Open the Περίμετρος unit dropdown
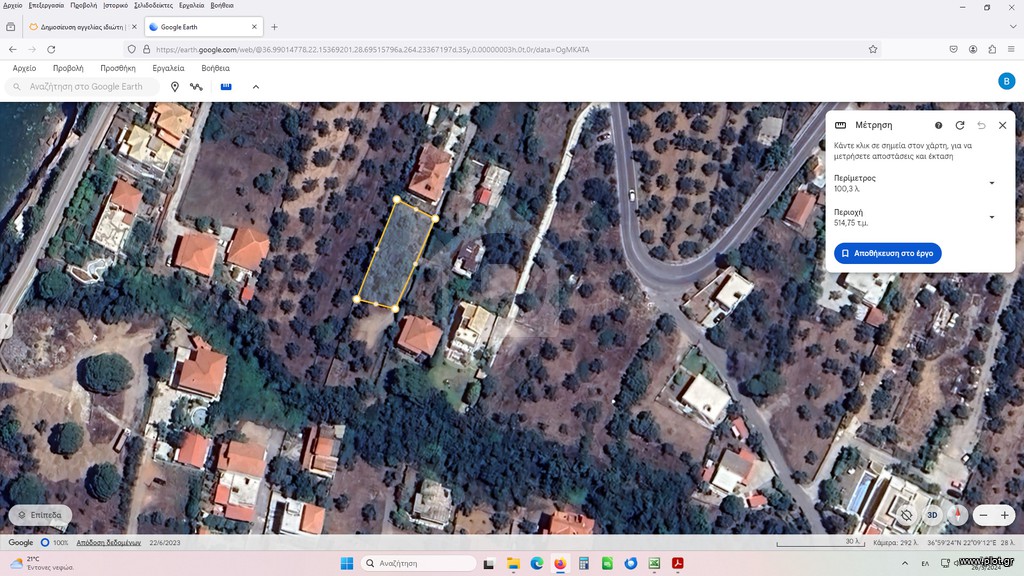 tap(992, 183)
